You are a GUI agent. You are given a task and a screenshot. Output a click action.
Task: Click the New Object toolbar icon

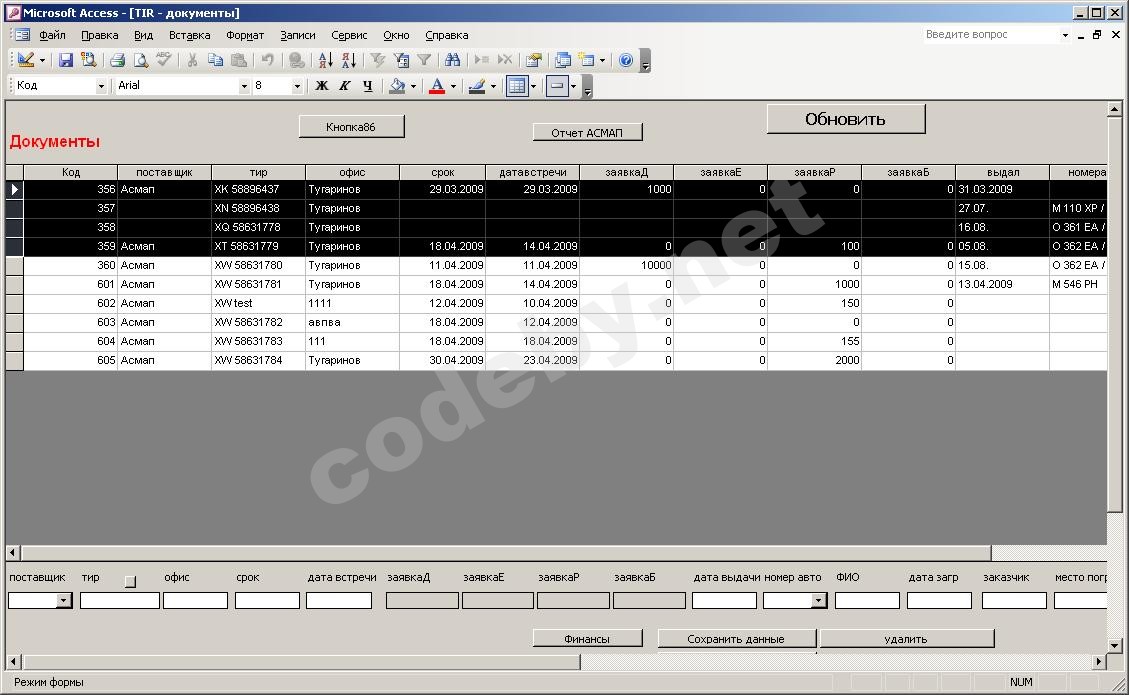587,60
